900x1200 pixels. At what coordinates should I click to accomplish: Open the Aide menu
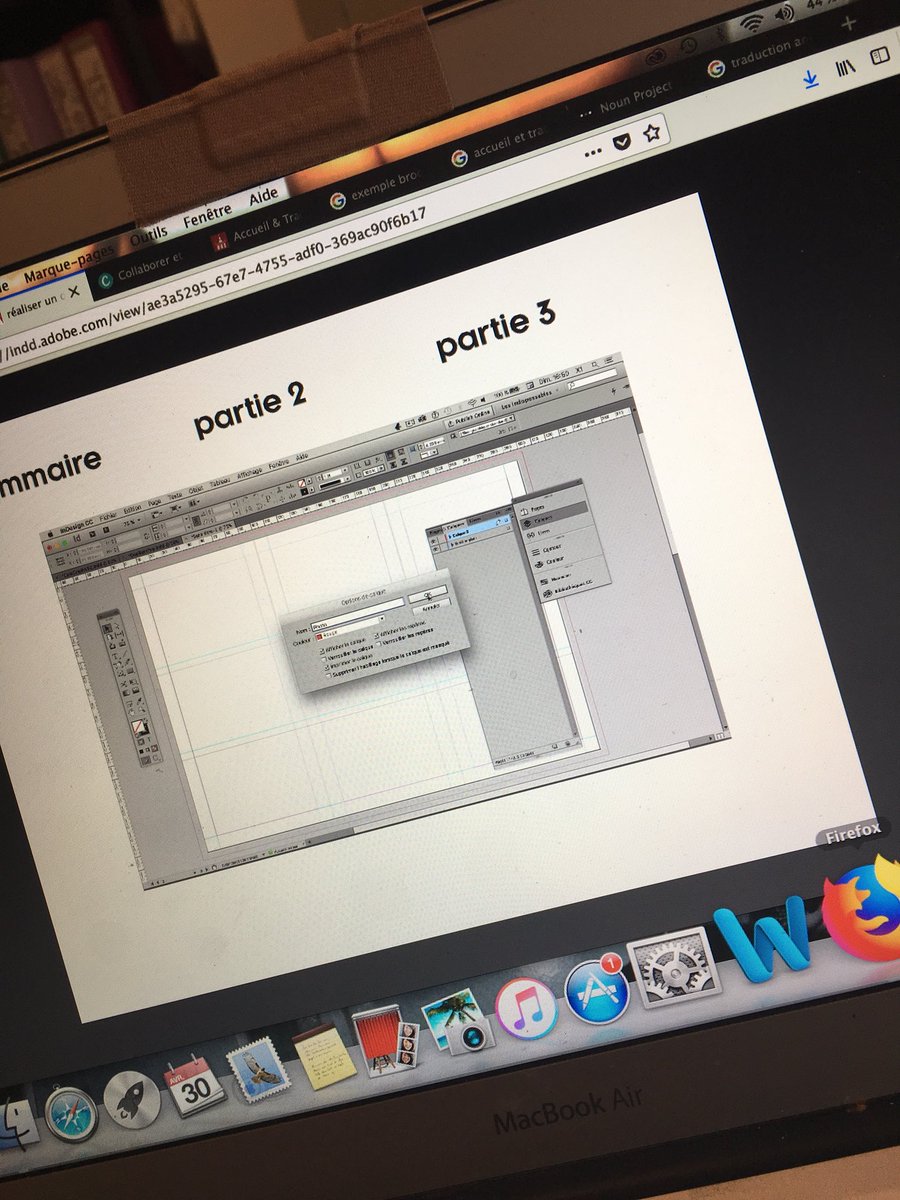(264, 194)
